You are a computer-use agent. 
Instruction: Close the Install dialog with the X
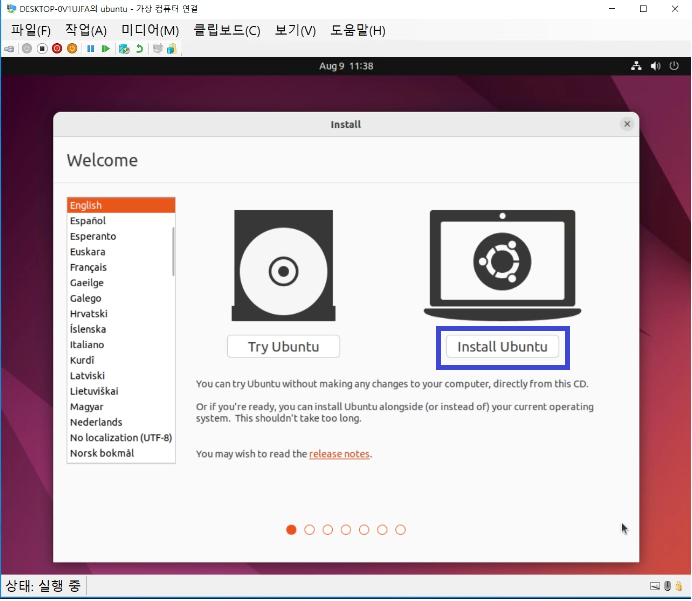[x=627, y=124]
